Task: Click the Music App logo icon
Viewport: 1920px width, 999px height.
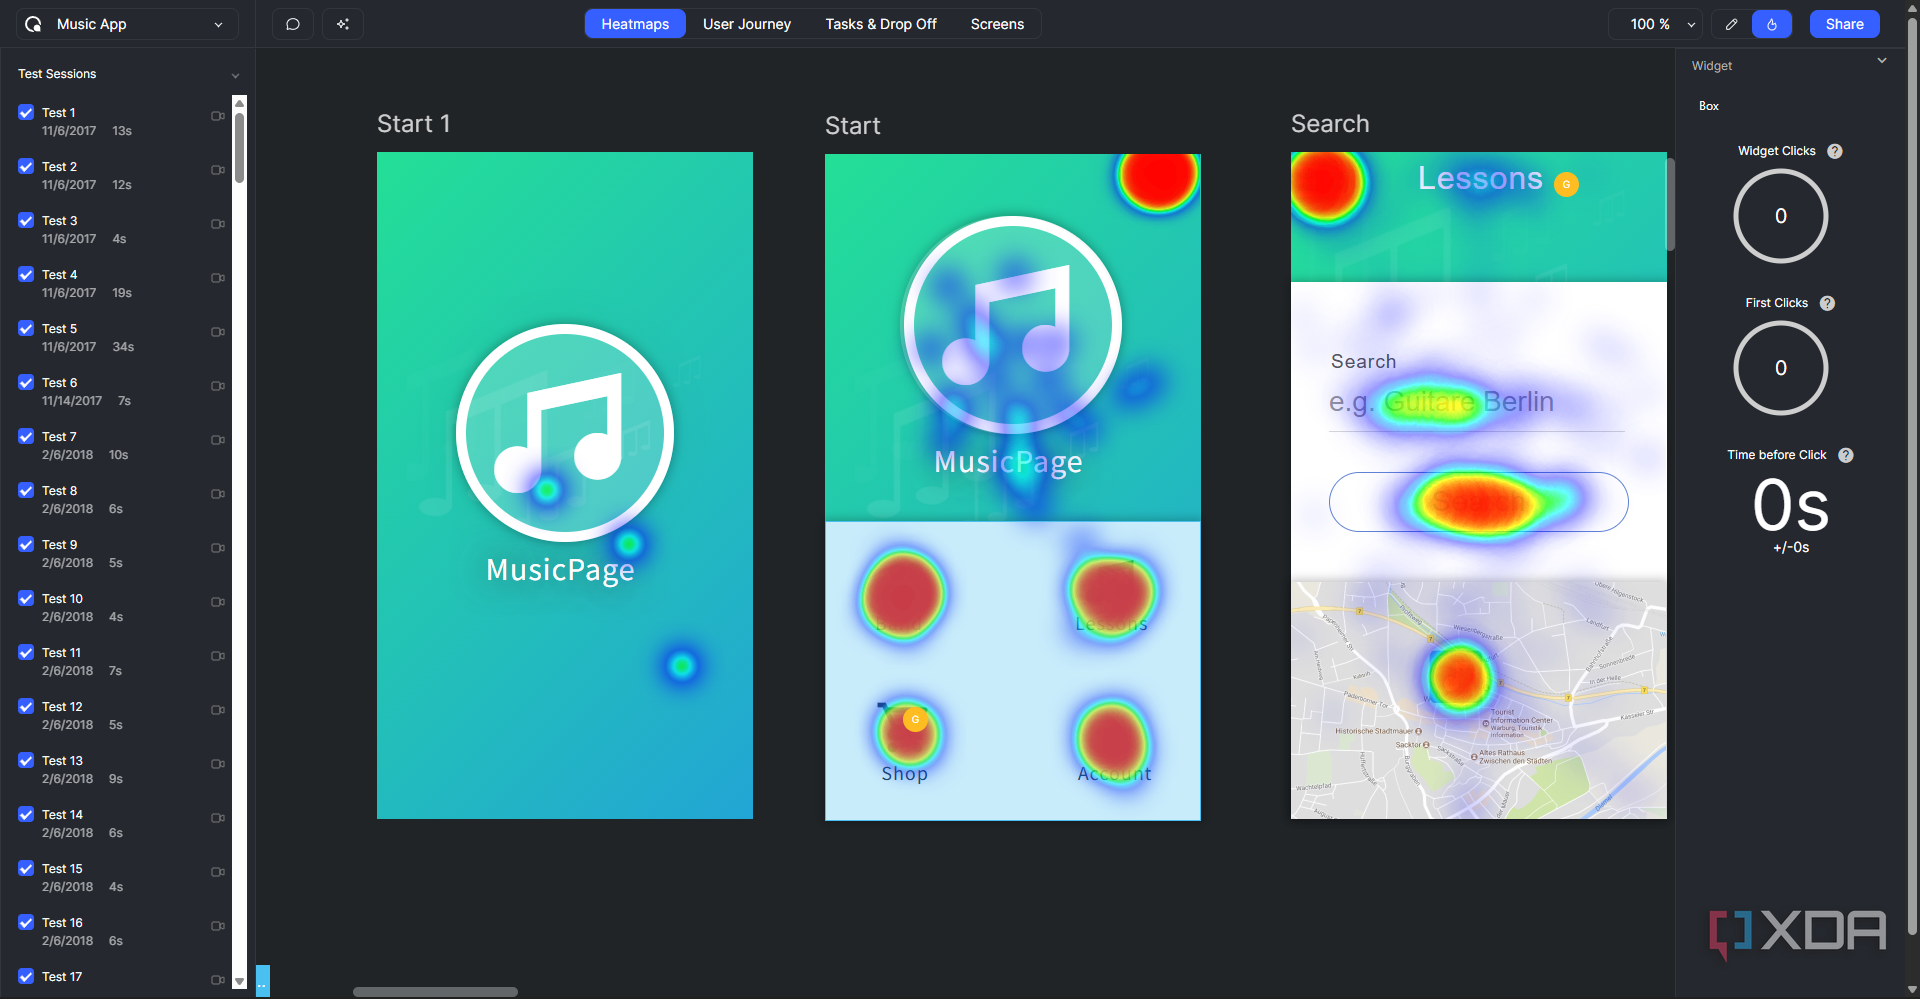Action: point(33,24)
